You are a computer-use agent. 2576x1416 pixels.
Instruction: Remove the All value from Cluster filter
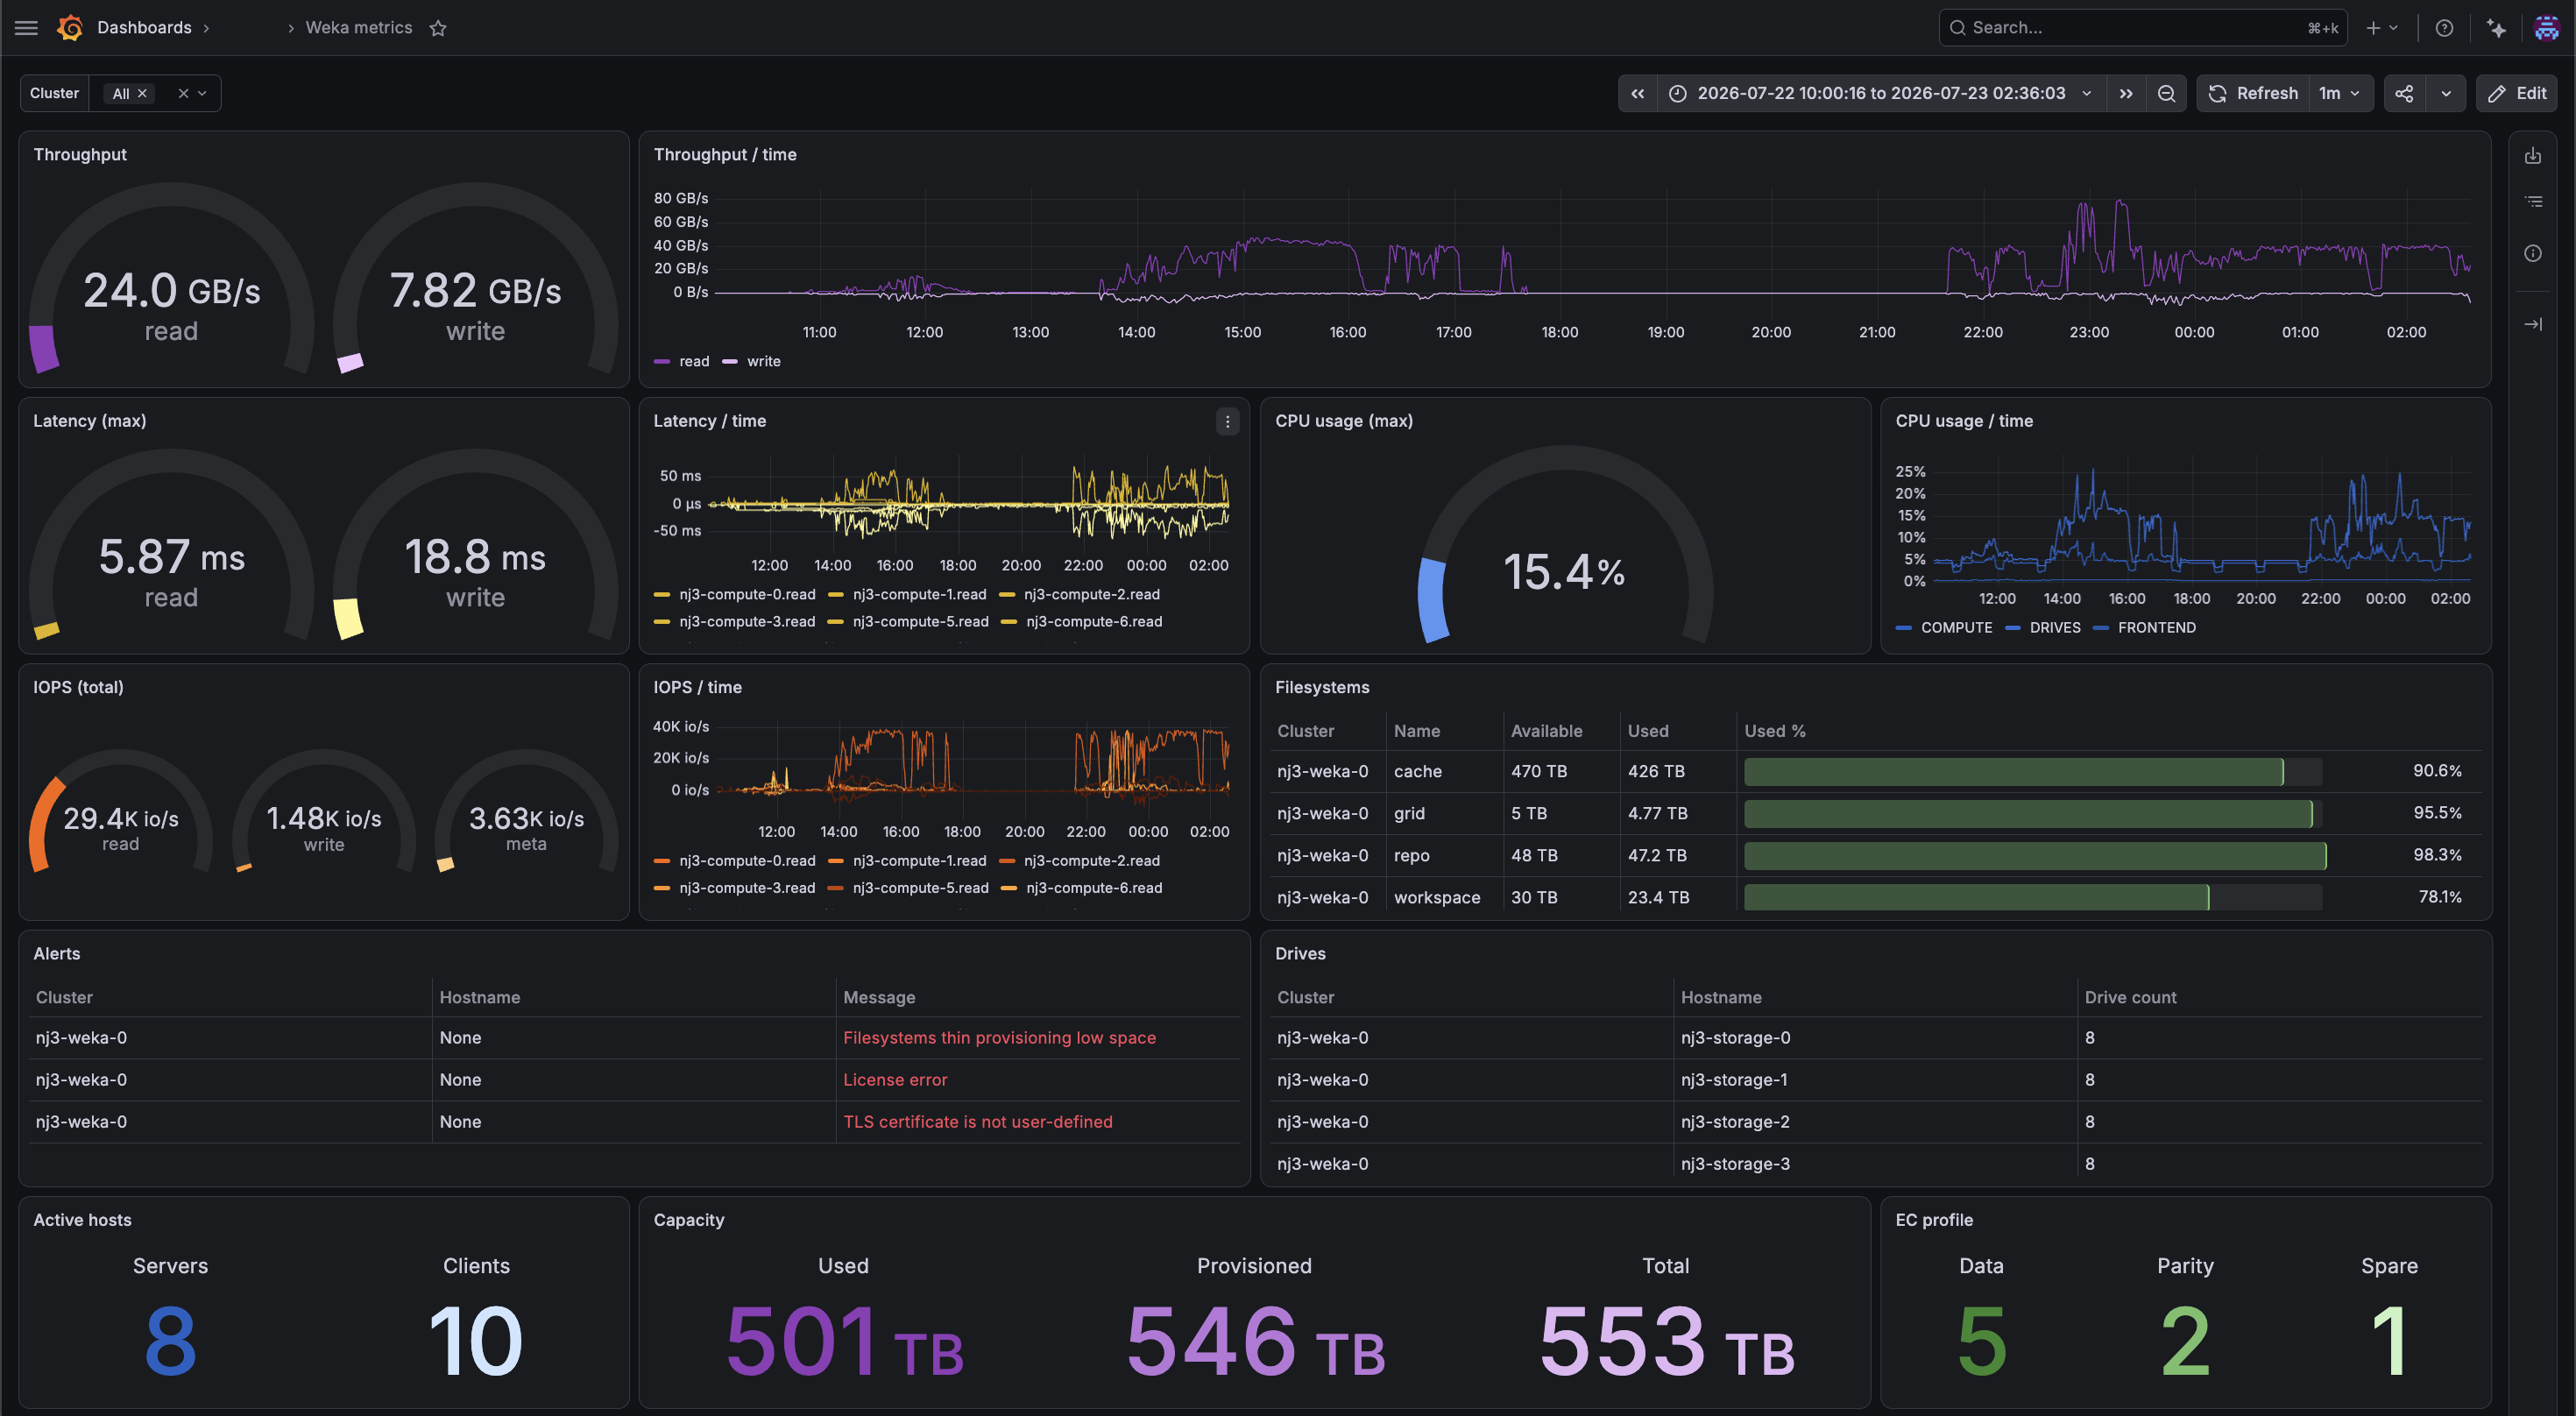tap(142, 93)
